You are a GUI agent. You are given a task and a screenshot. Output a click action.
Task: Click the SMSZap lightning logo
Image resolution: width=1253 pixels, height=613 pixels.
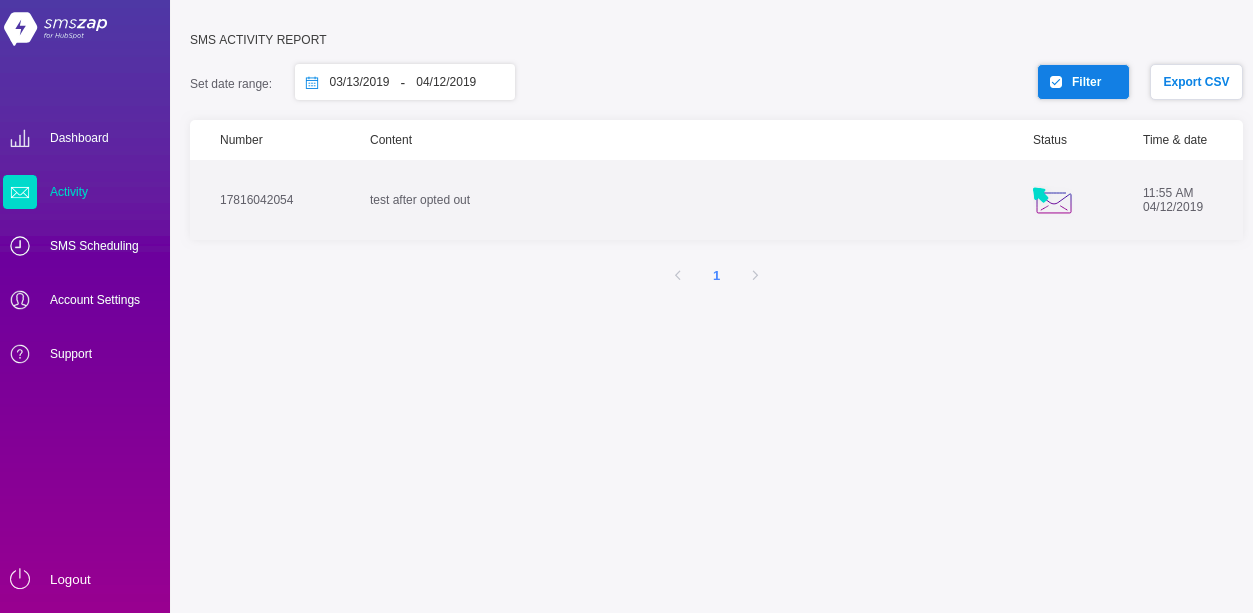point(20,28)
